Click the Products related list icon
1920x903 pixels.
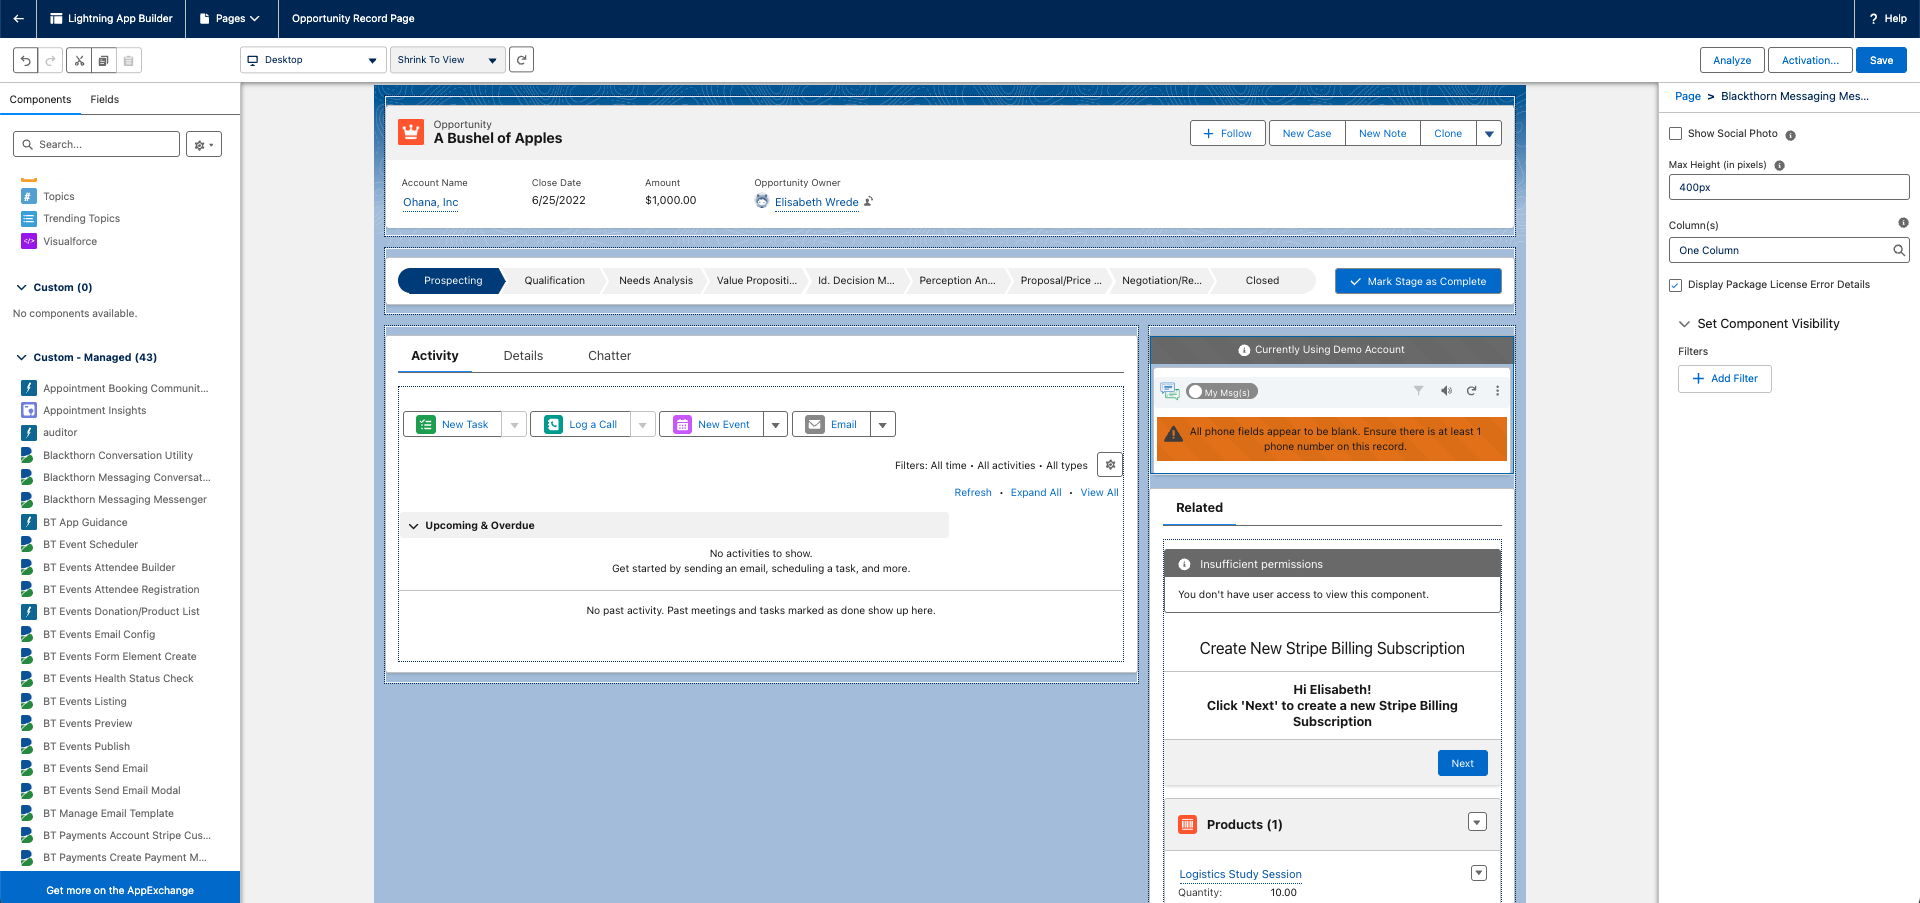(1188, 824)
